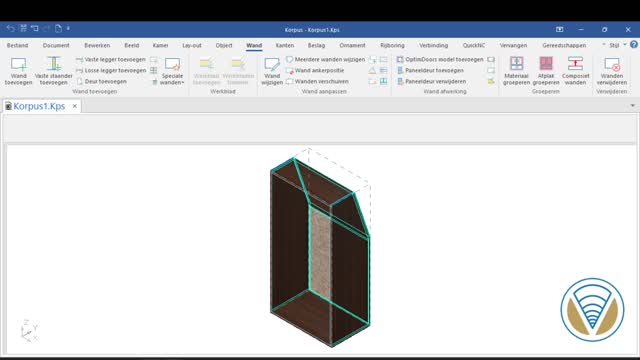This screenshot has height=360, width=640.
Task: Click the blue Help question mark icon
Action: (634, 44)
